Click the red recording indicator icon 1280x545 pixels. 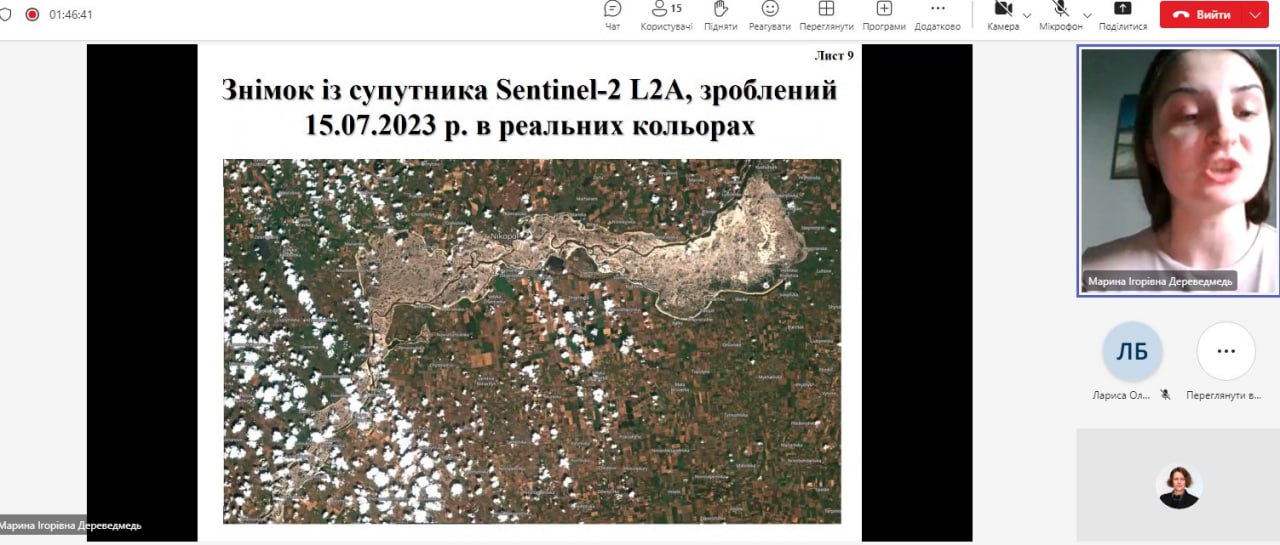(x=32, y=14)
